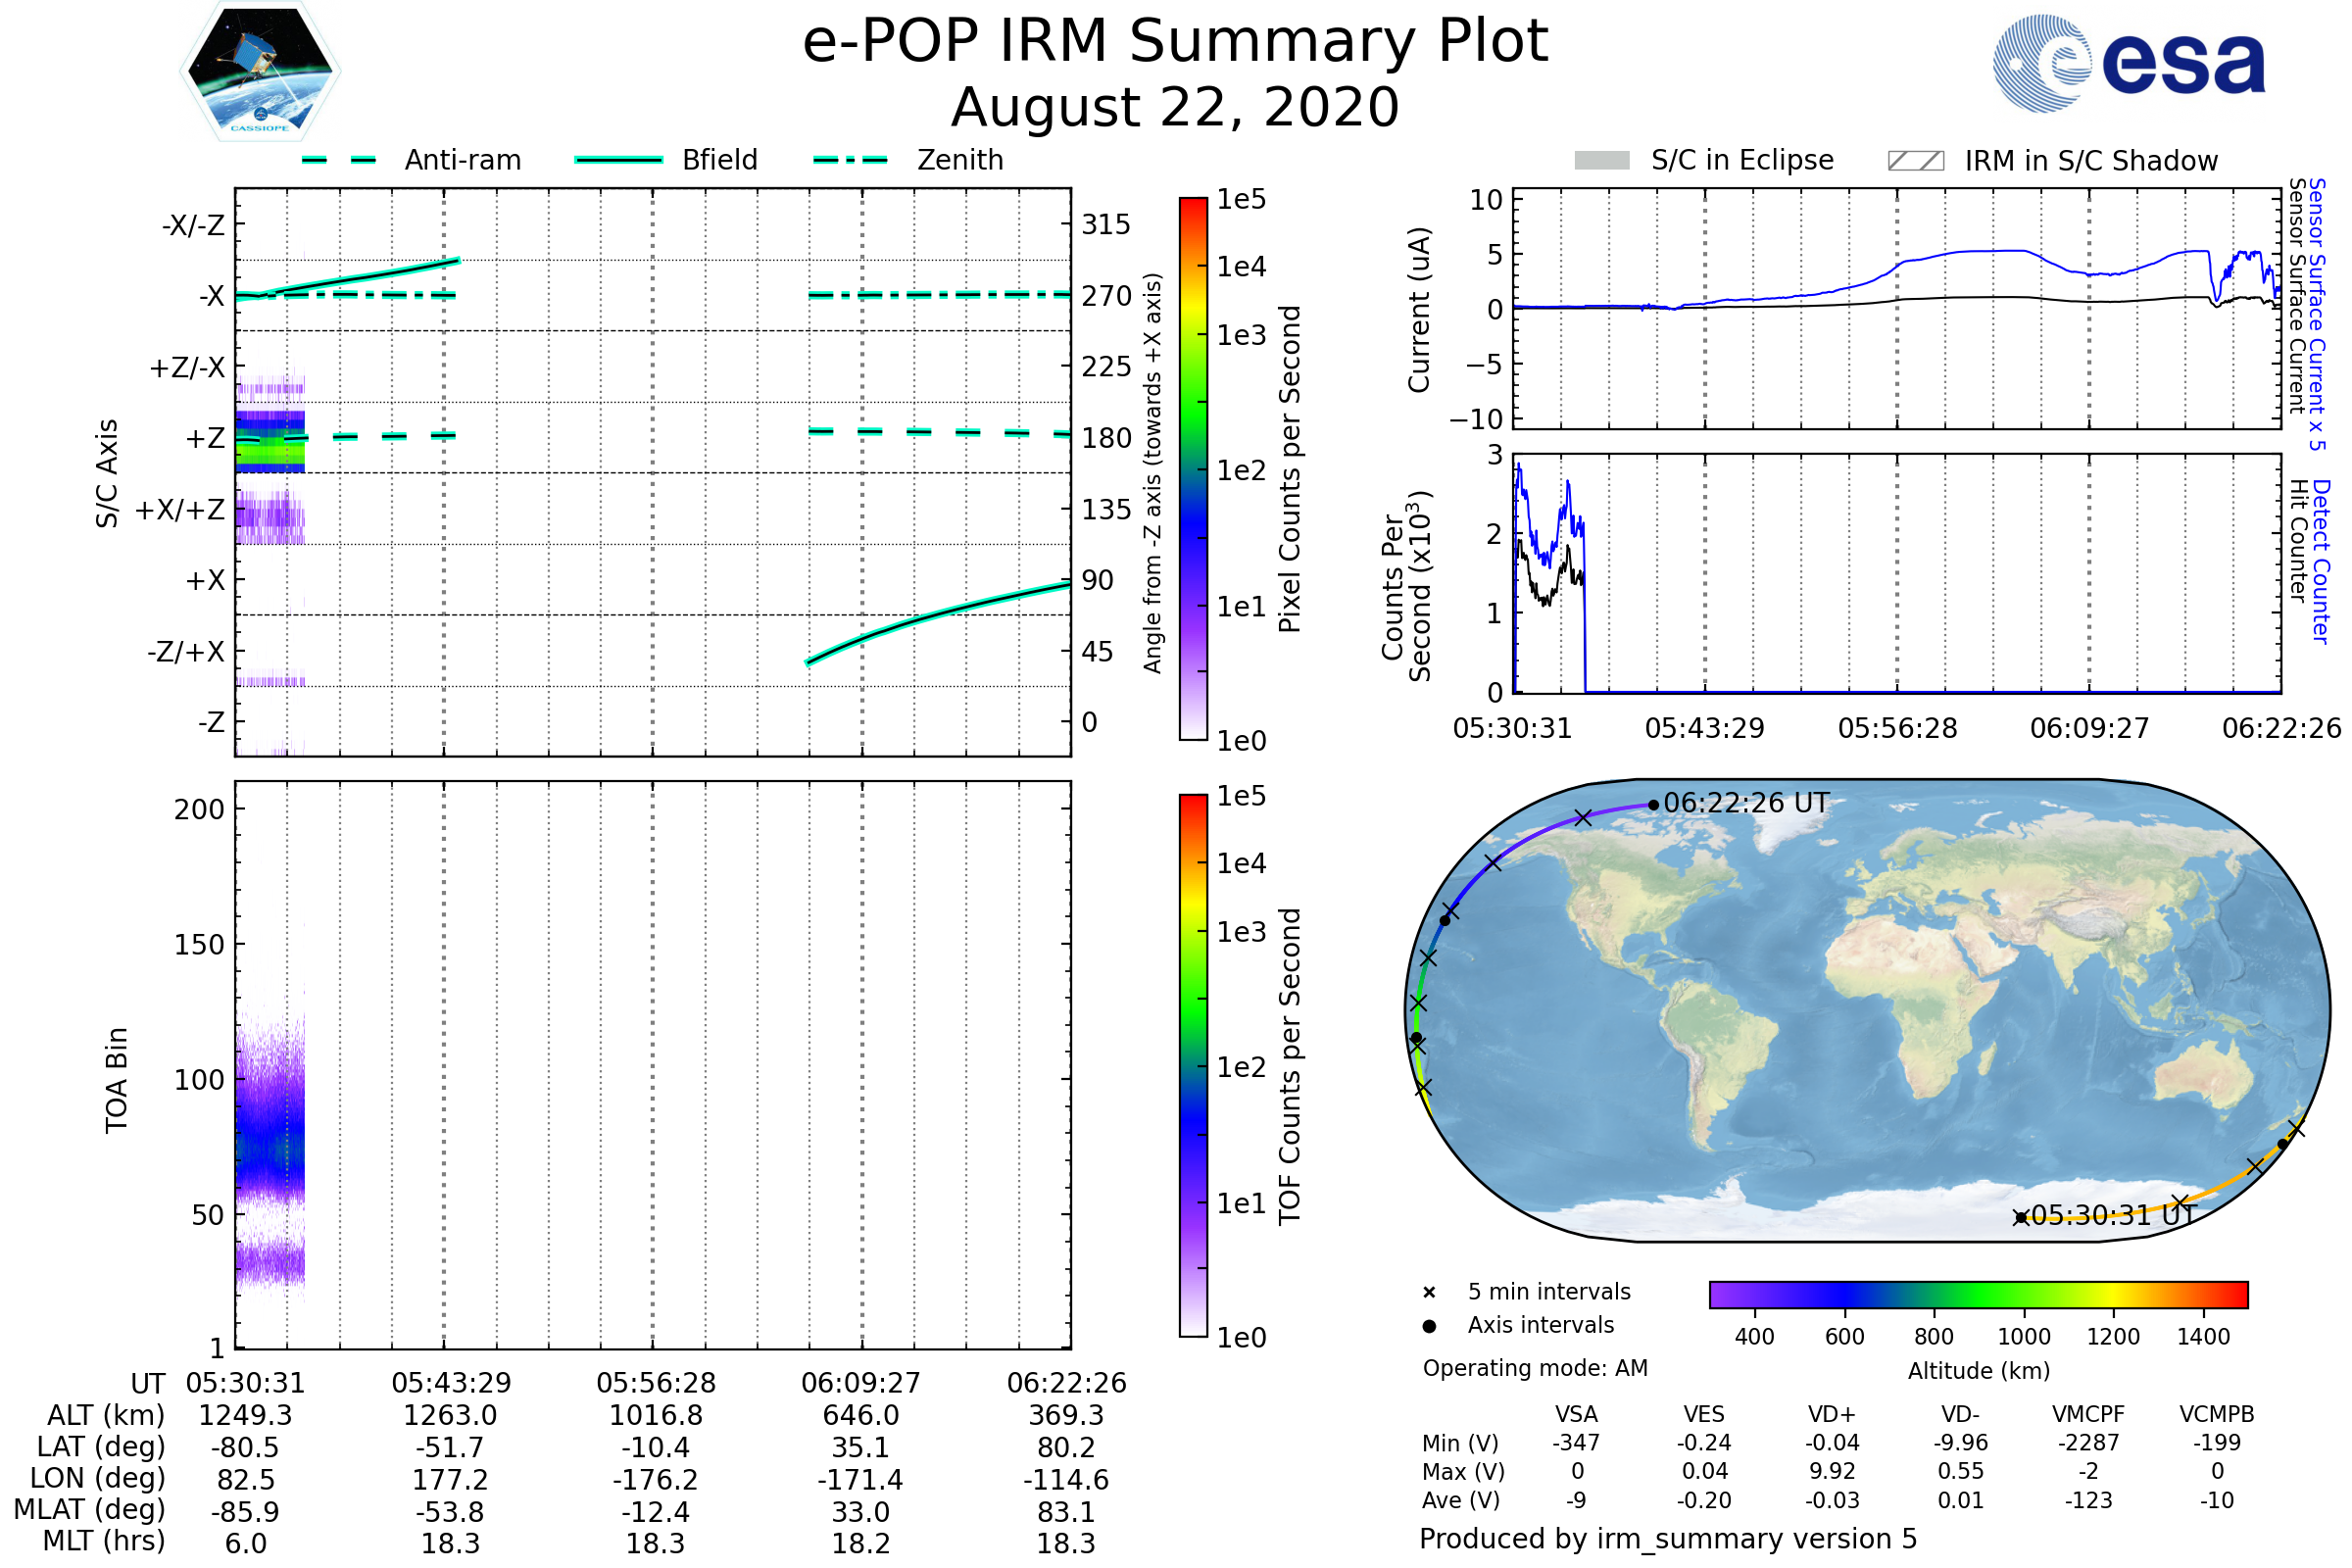Click the e-POP IRM Summary Plot title

coord(1175,42)
